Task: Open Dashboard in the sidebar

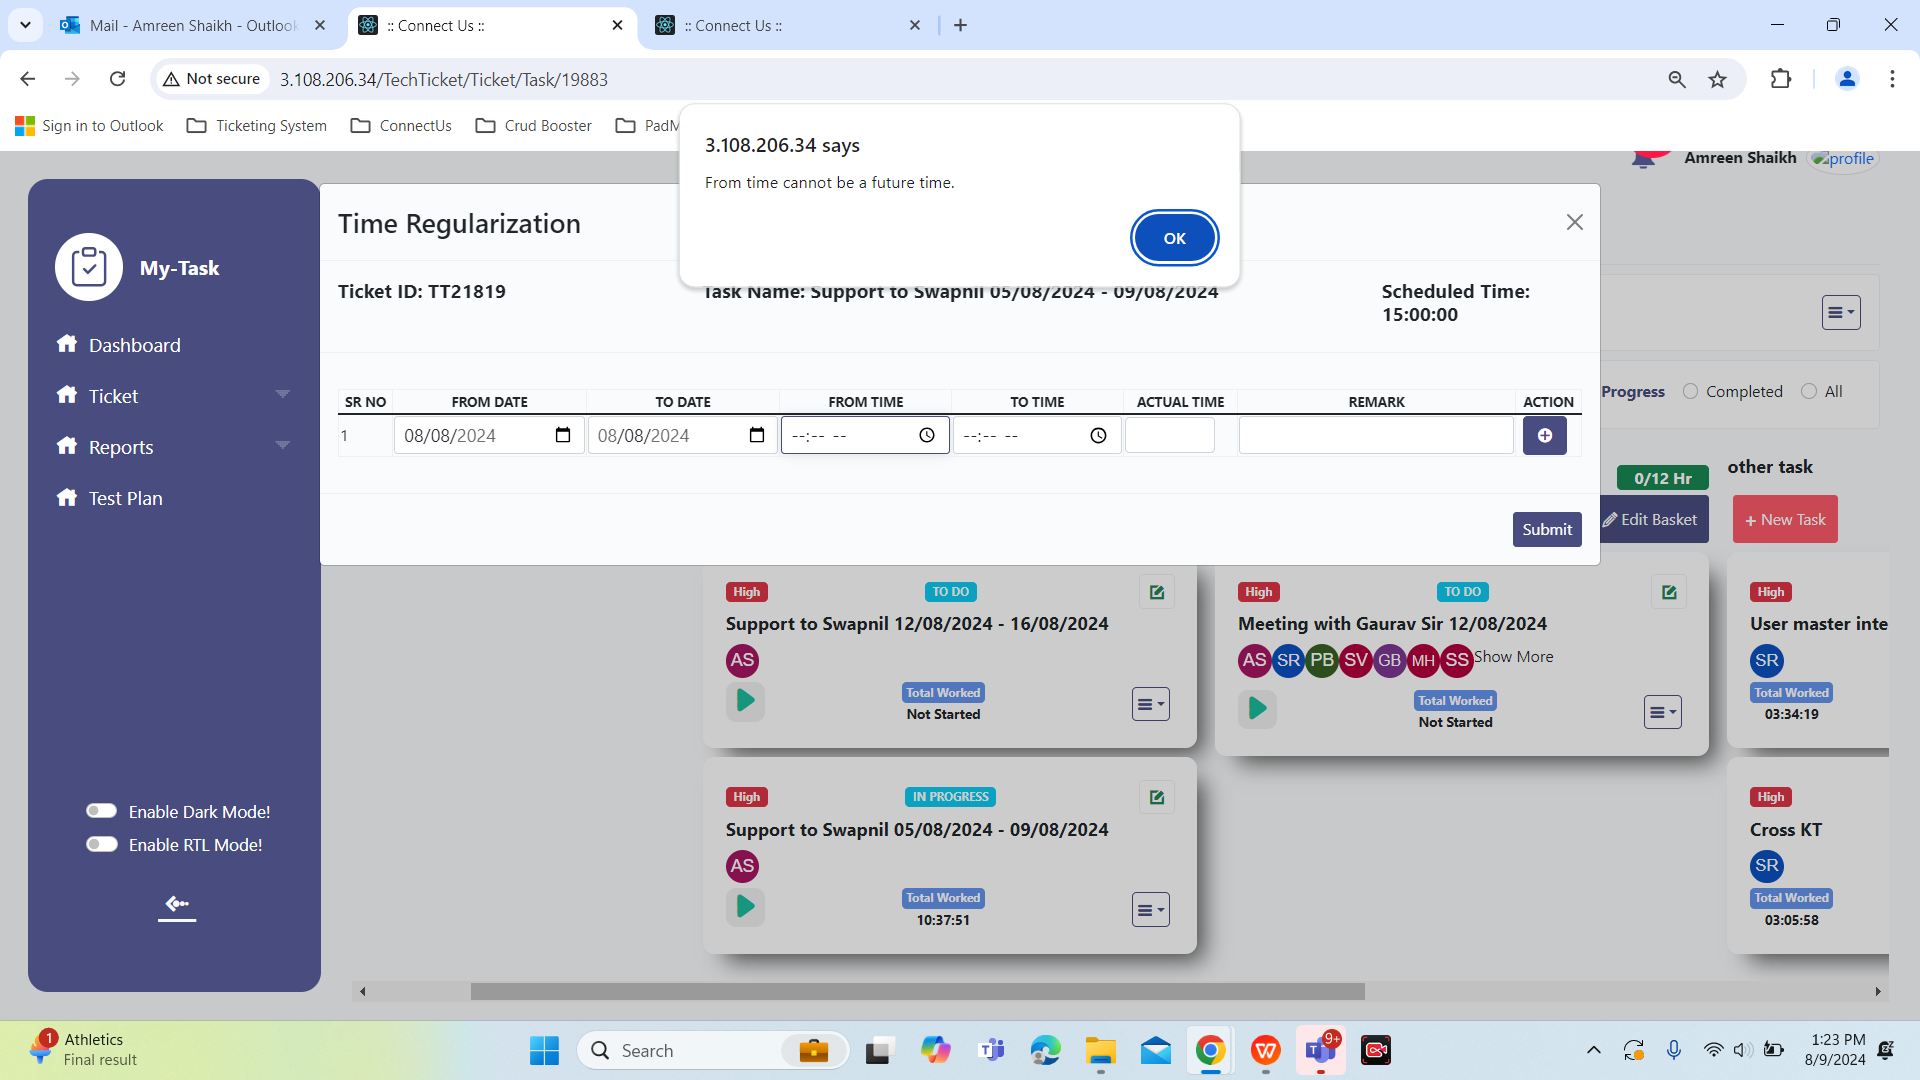Action: tap(134, 345)
